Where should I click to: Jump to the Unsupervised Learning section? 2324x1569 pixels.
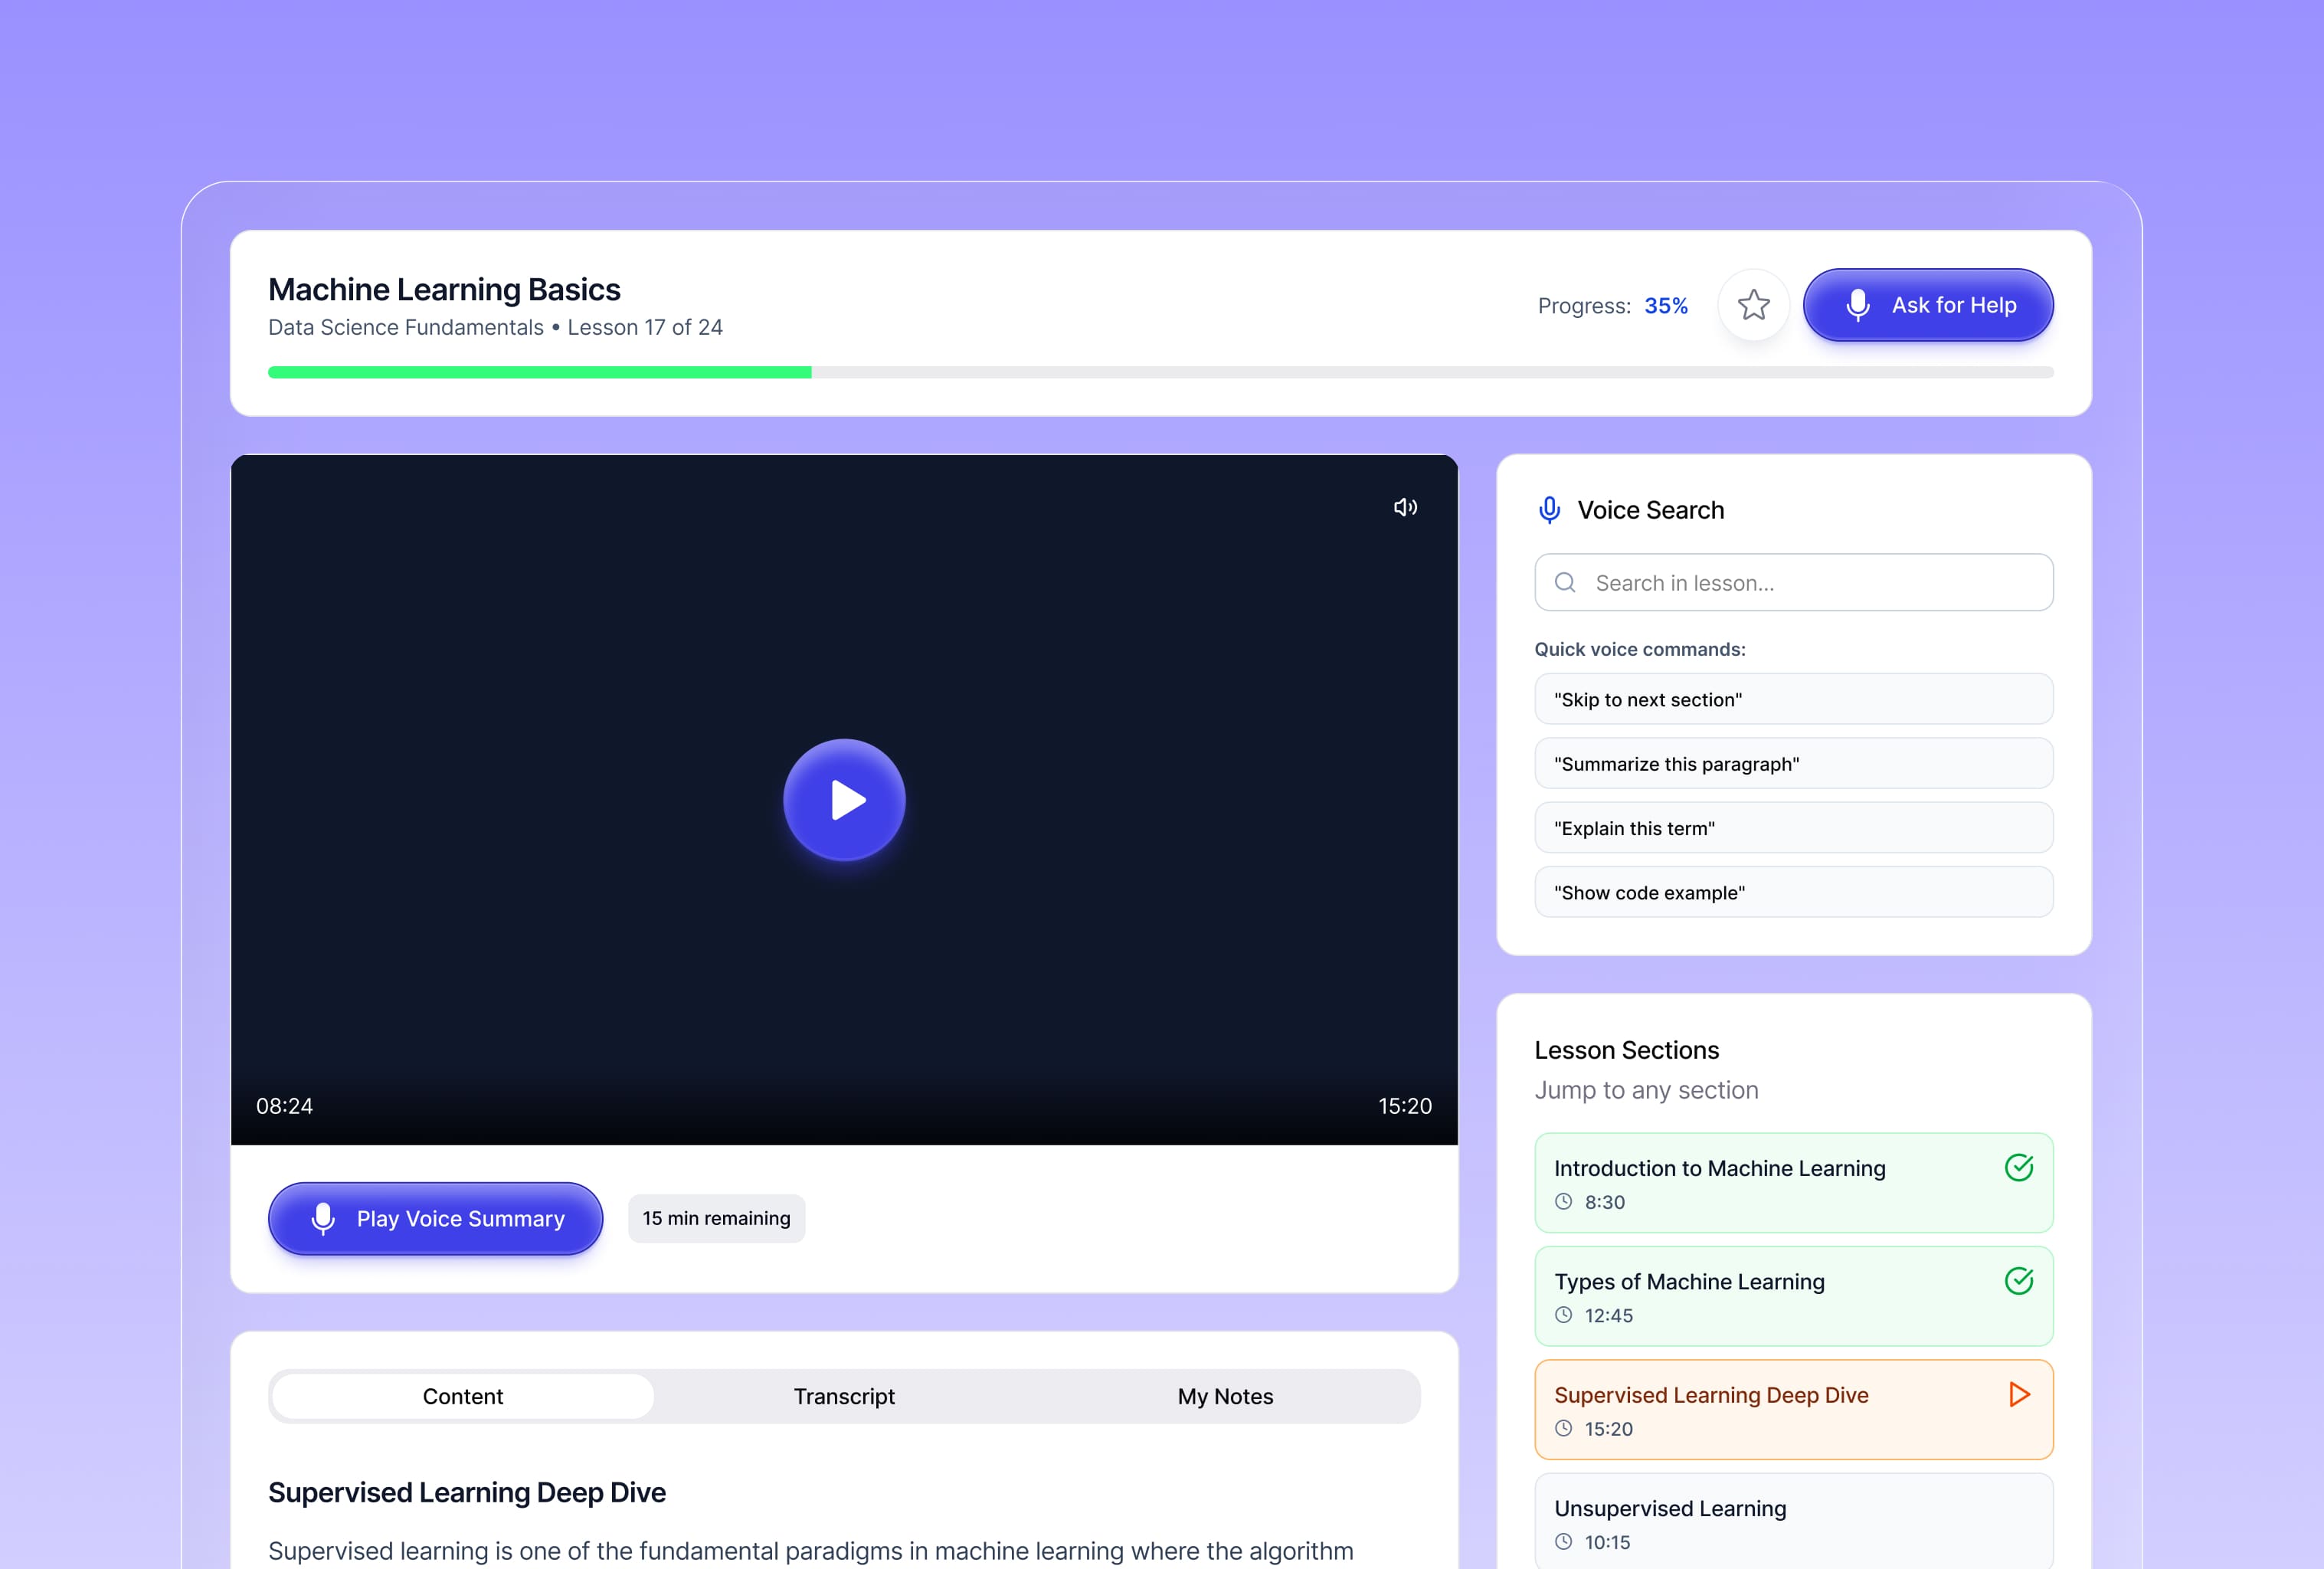(1793, 1521)
